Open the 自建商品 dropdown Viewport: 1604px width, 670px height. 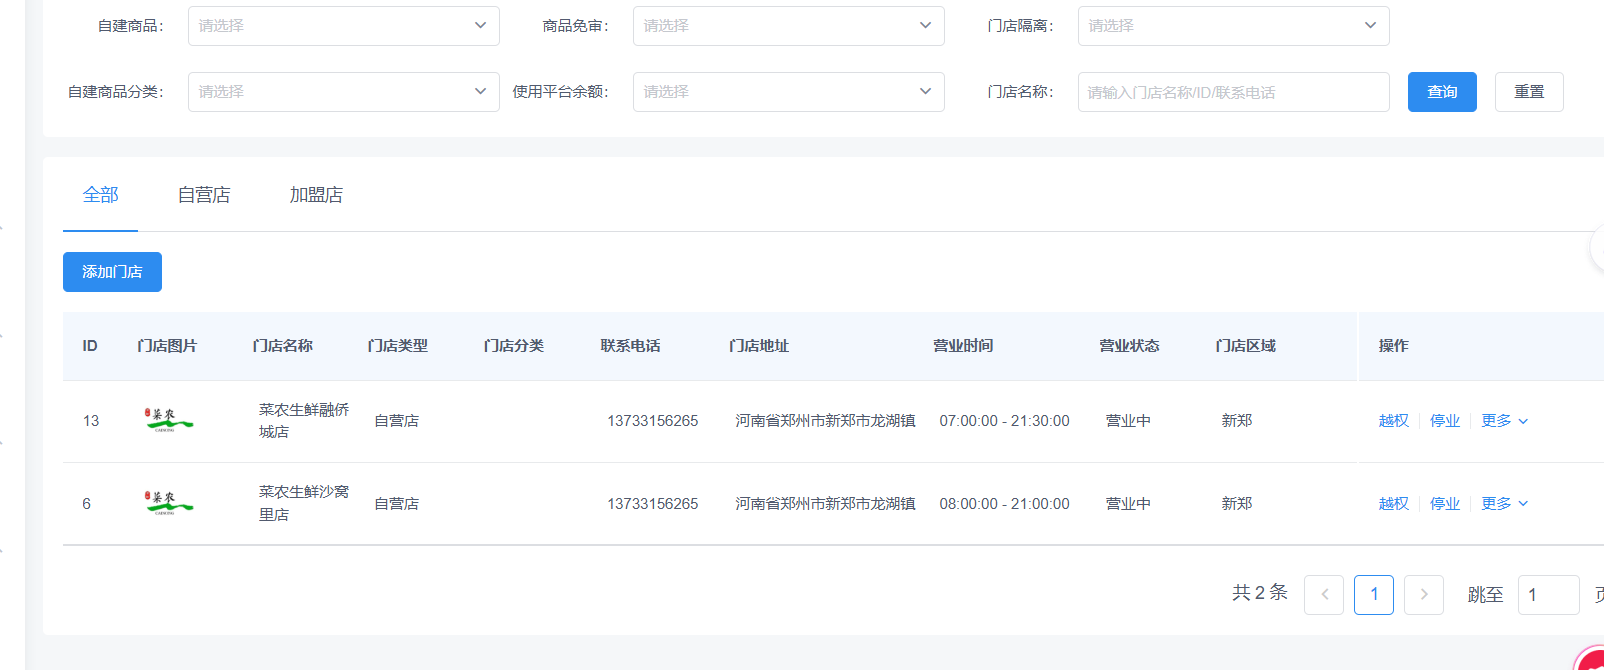click(343, 26)
